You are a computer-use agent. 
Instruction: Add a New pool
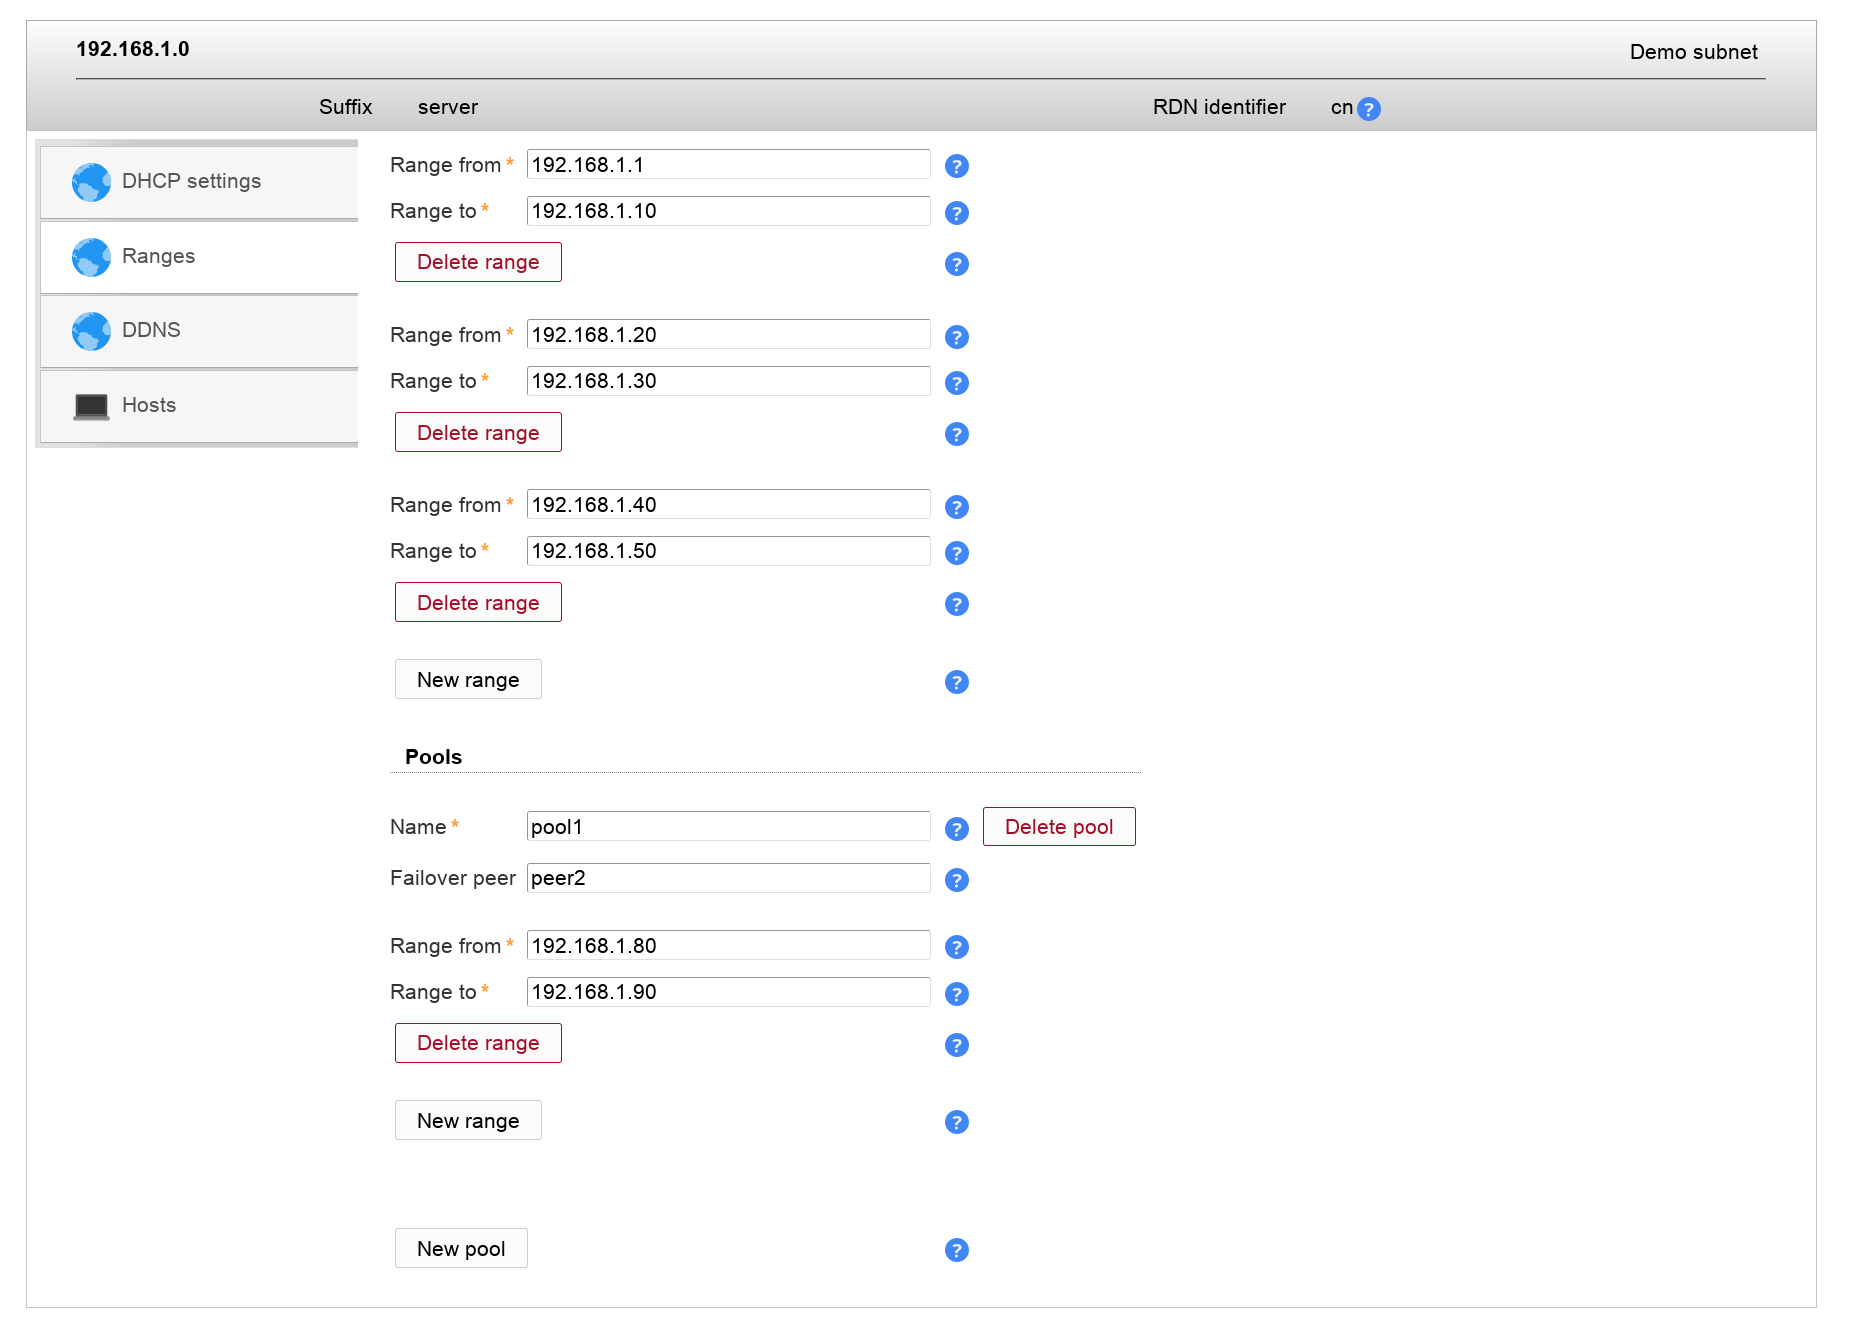point(461,1248)
